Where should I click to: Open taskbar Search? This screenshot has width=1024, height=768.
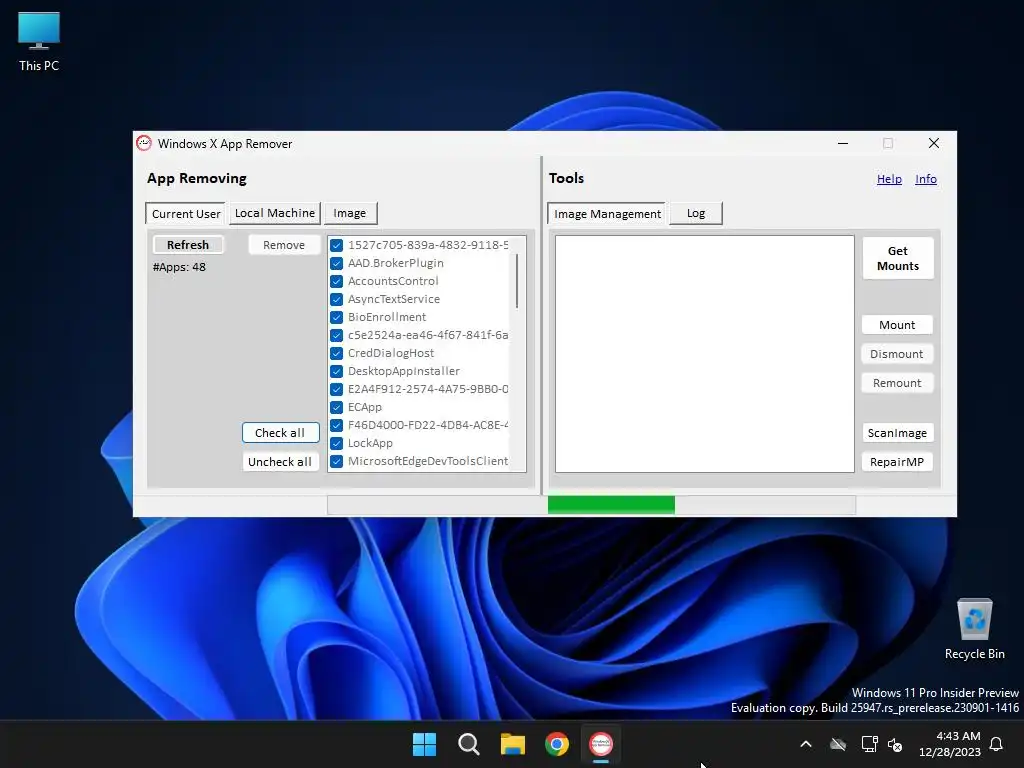click(x=468, y=744)
